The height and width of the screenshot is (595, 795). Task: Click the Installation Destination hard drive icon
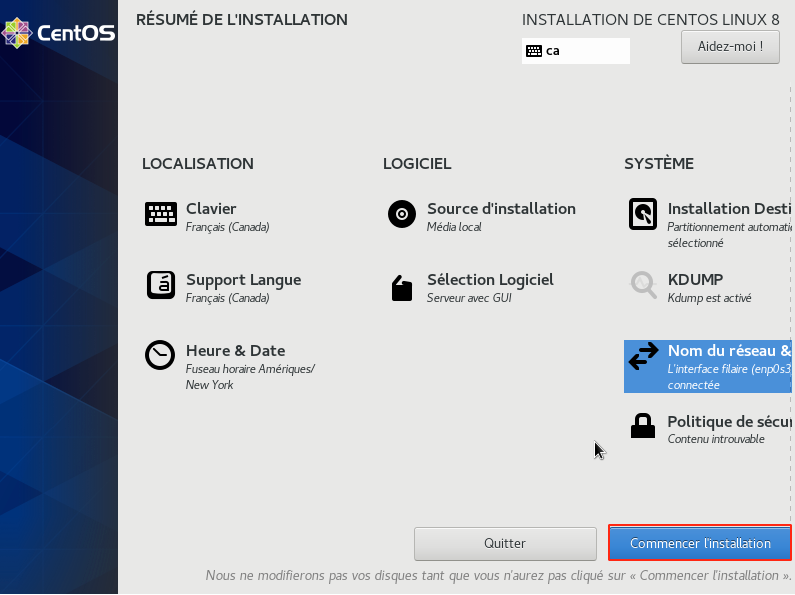click(643, 214)
